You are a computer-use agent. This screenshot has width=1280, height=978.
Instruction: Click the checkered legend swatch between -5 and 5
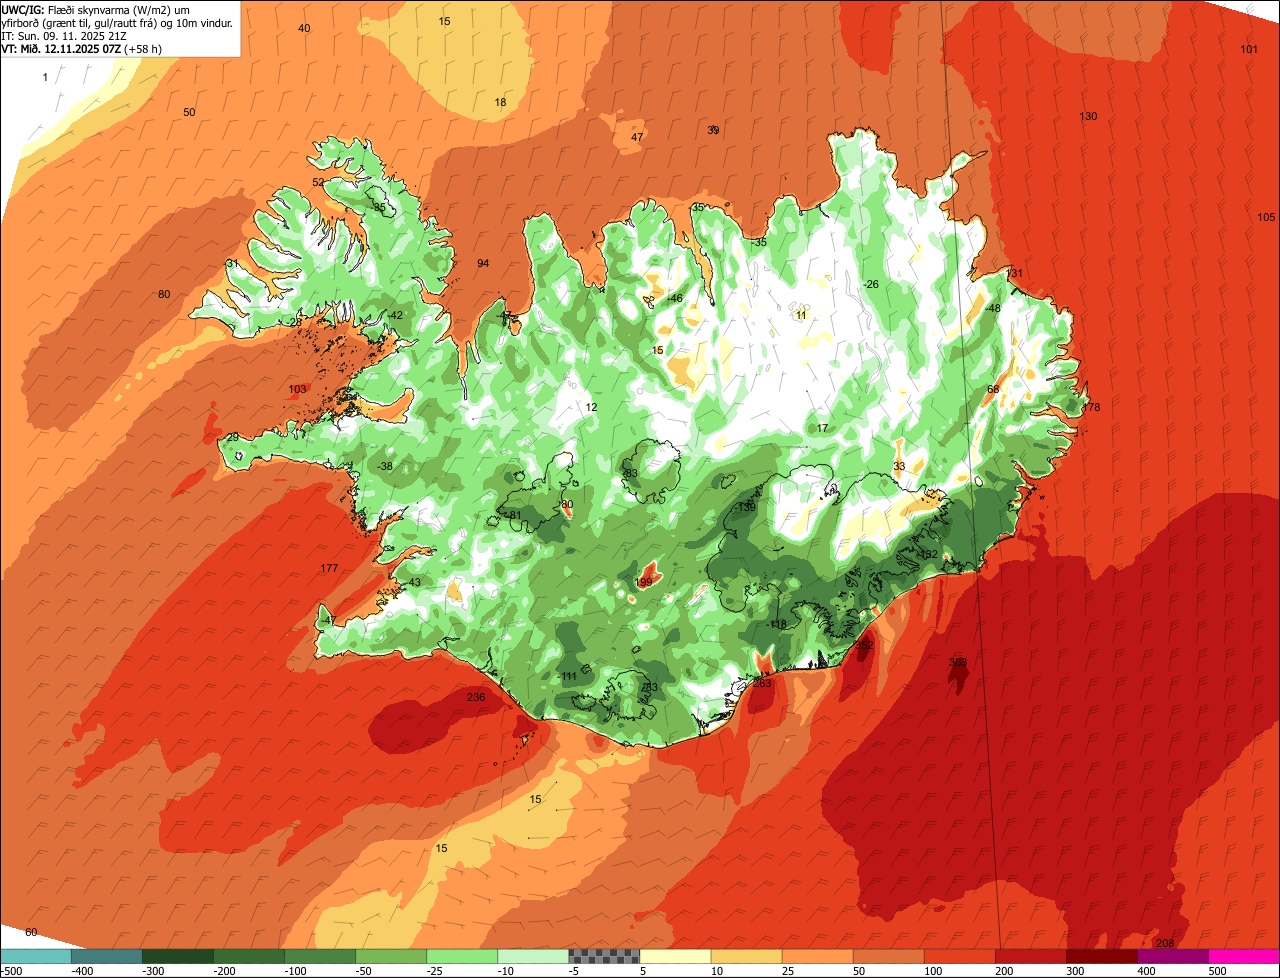[604, 956]
